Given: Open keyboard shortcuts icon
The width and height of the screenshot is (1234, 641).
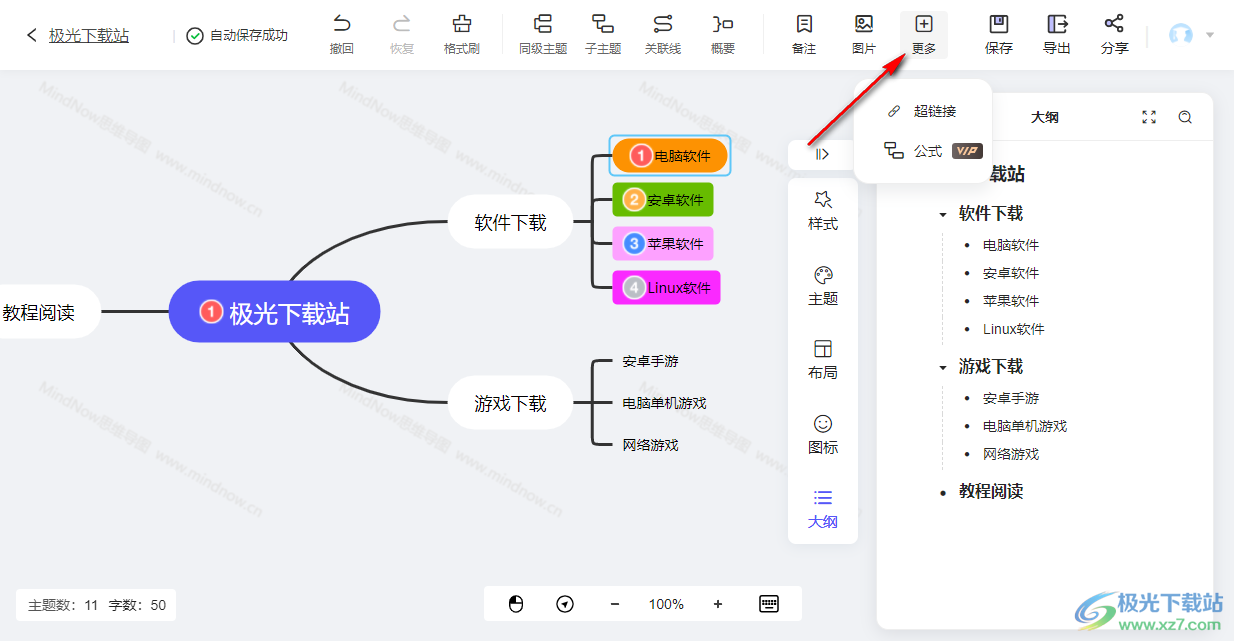Looking at the screenshot, I should point(769,604).
